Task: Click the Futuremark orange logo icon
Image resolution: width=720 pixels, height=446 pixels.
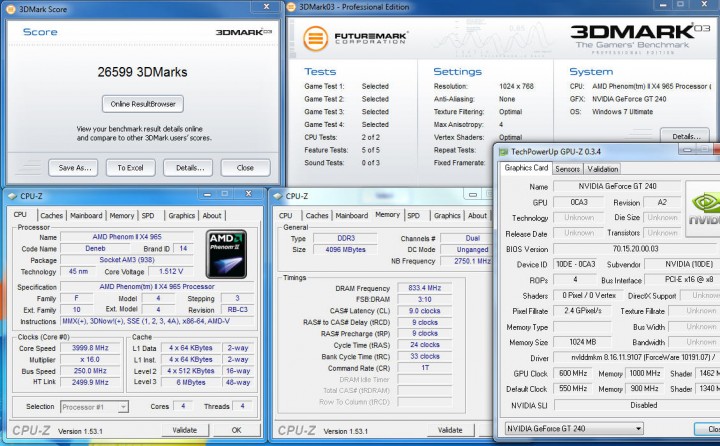Action: (x=315, y=39)
